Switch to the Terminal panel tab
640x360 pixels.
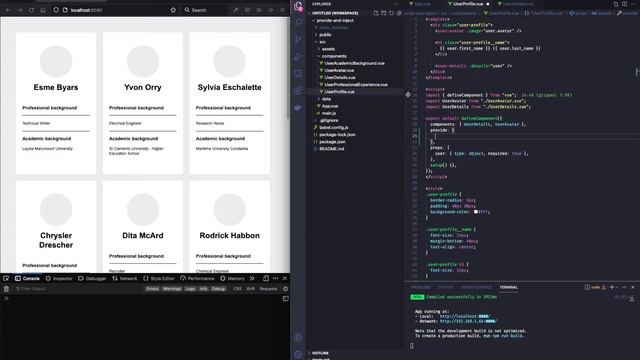click(509, 287)
